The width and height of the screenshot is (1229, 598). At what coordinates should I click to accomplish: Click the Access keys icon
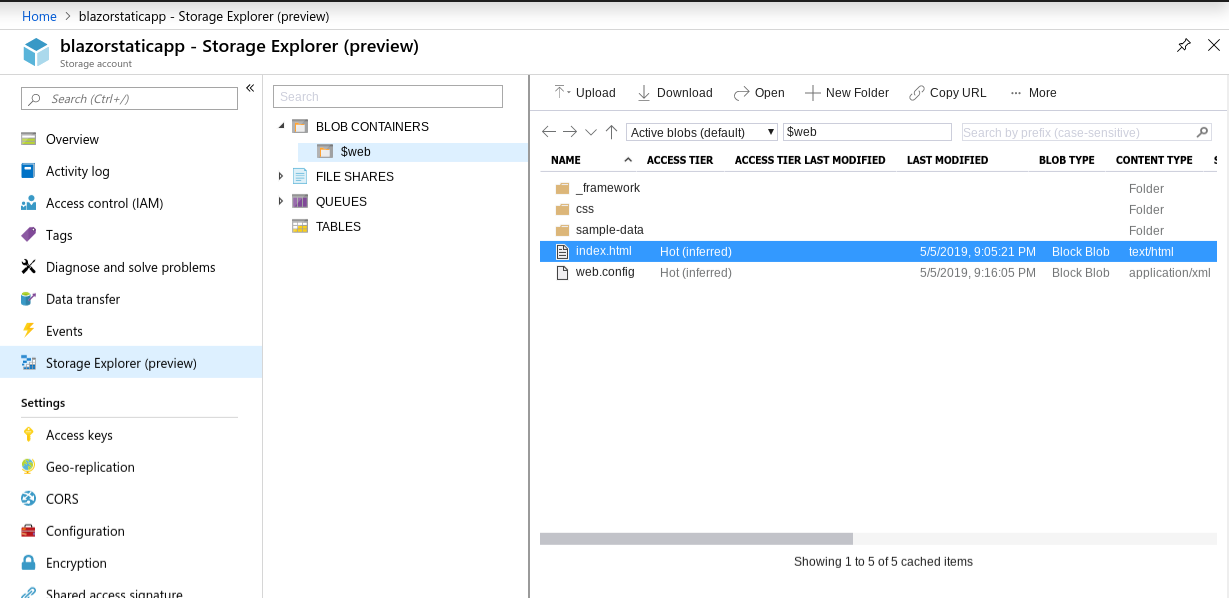click(29, 435)
